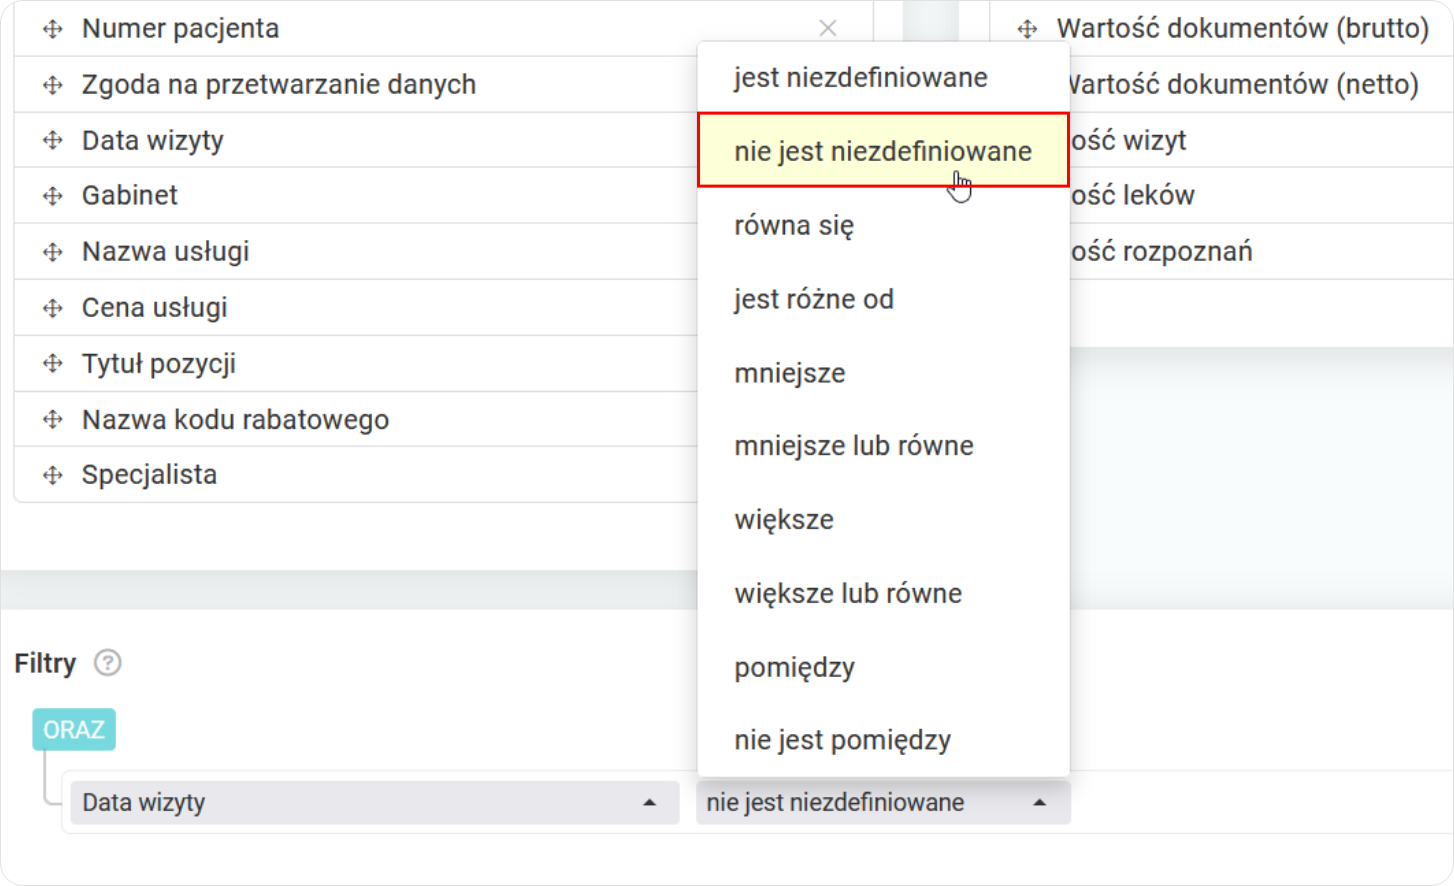This screenshot has width=1454, height=886.
Task: Select 'pomiędzy' condition
Action: (x=883, y=667)
